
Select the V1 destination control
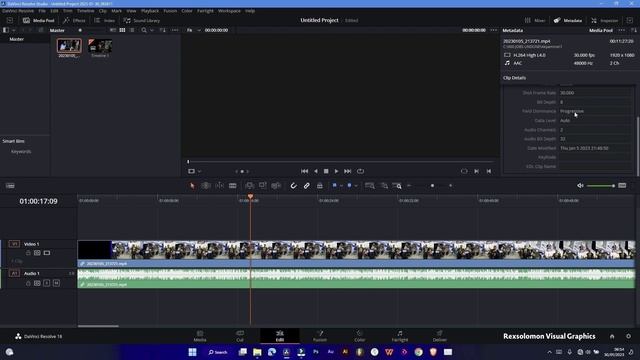14,244
